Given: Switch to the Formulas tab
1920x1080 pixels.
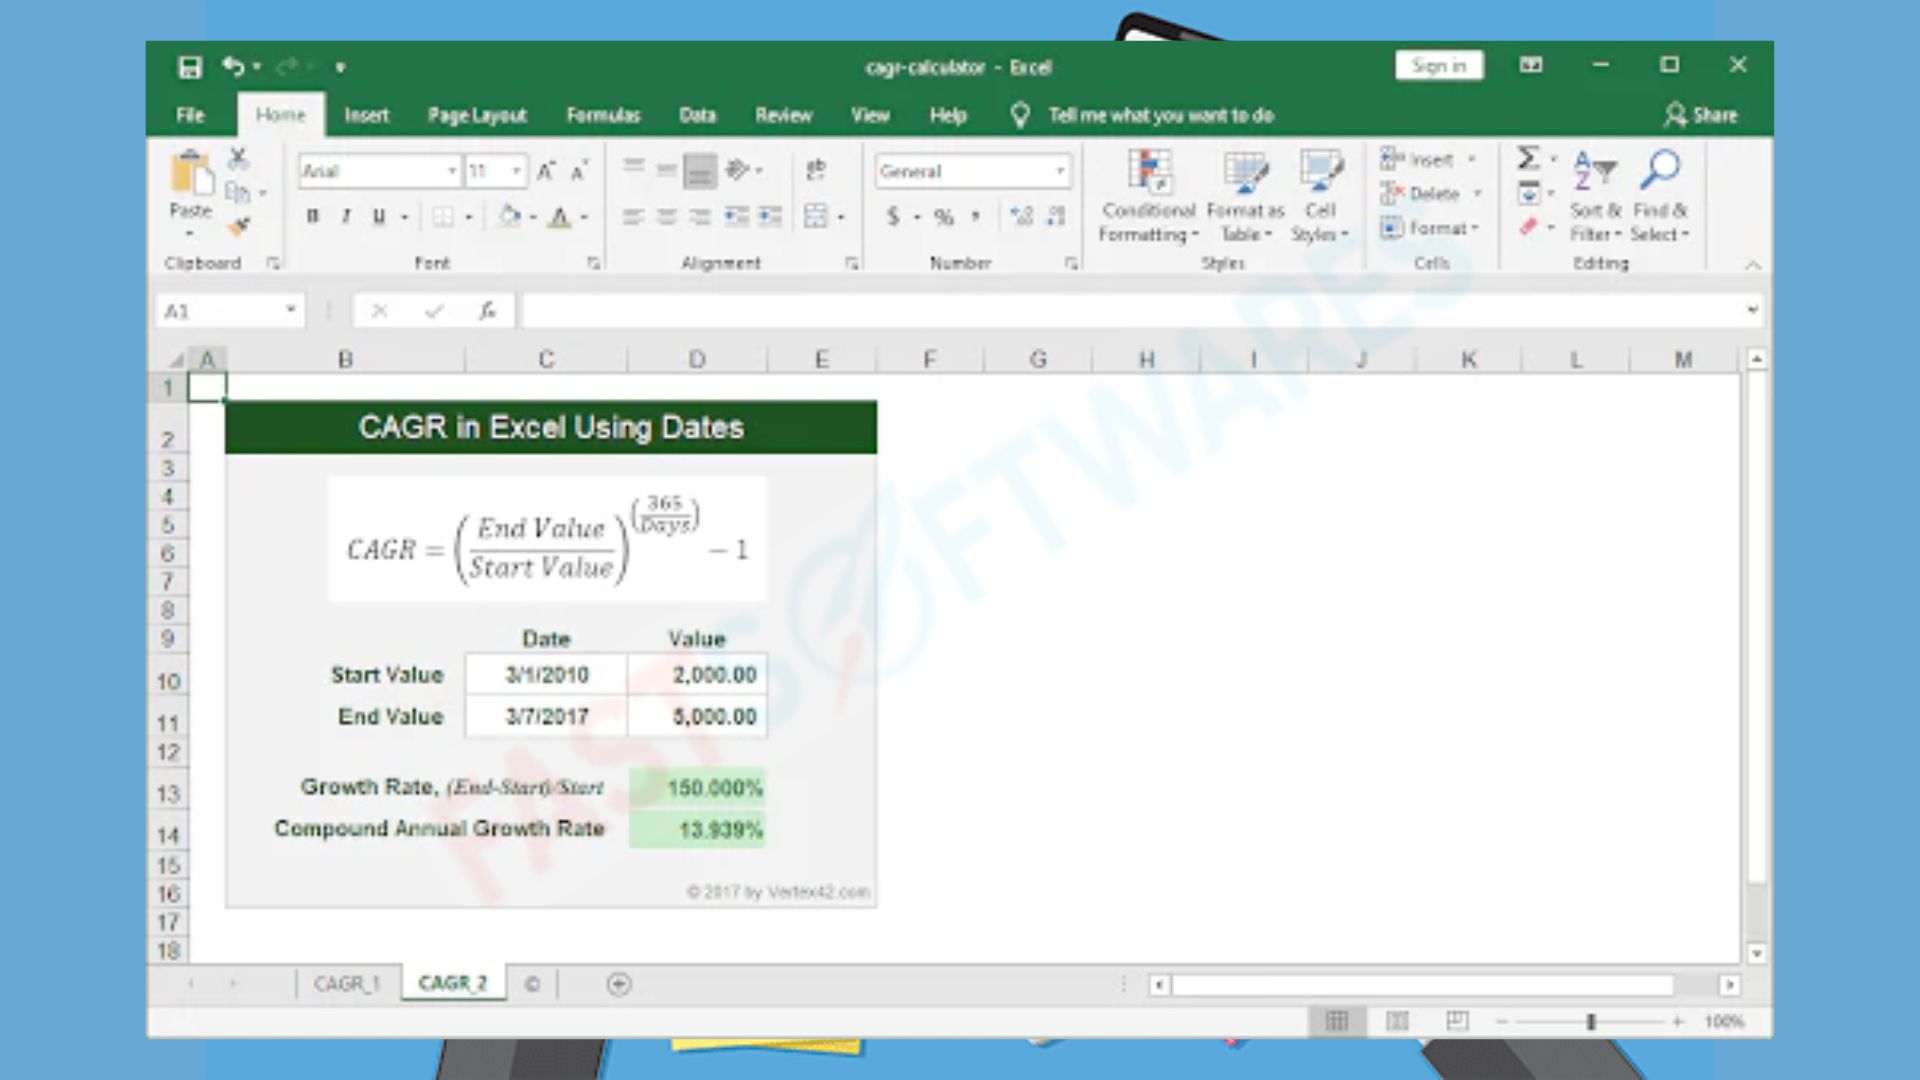Looking at the screenshot, I should click(603, 115).
